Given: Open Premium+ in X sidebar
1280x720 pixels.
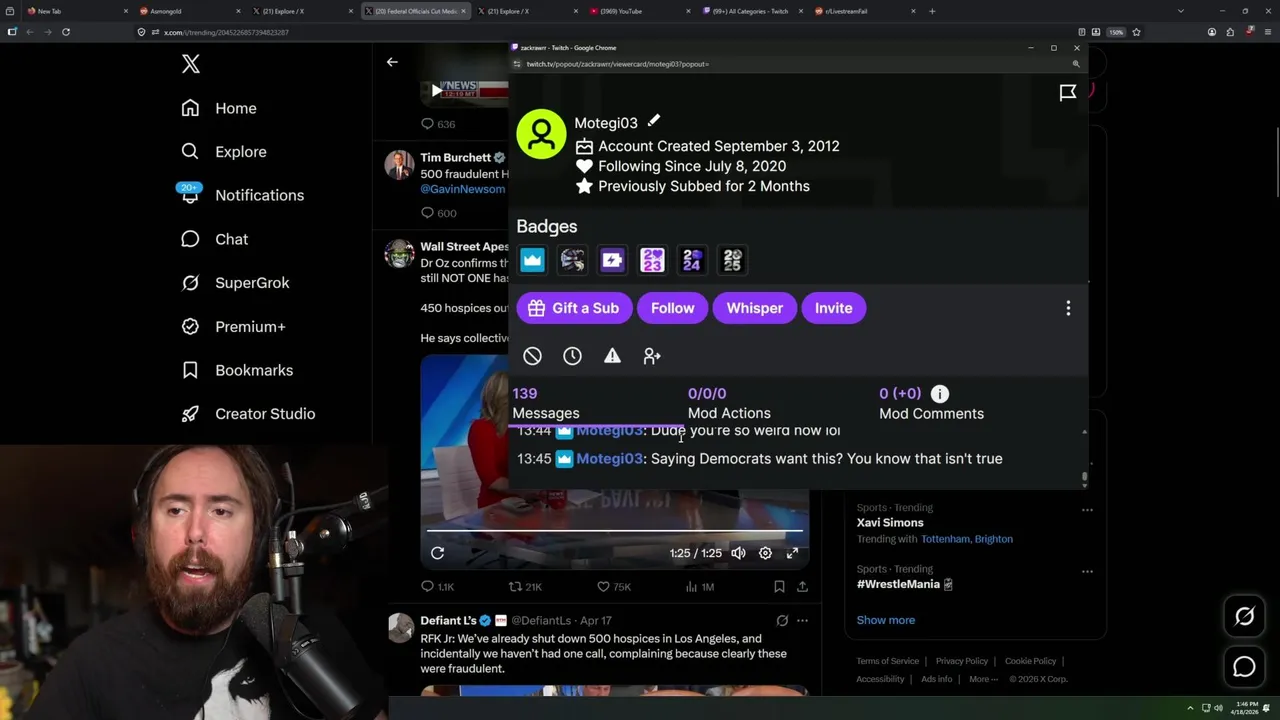Looking at the screenshot, I should pos(233,326).
